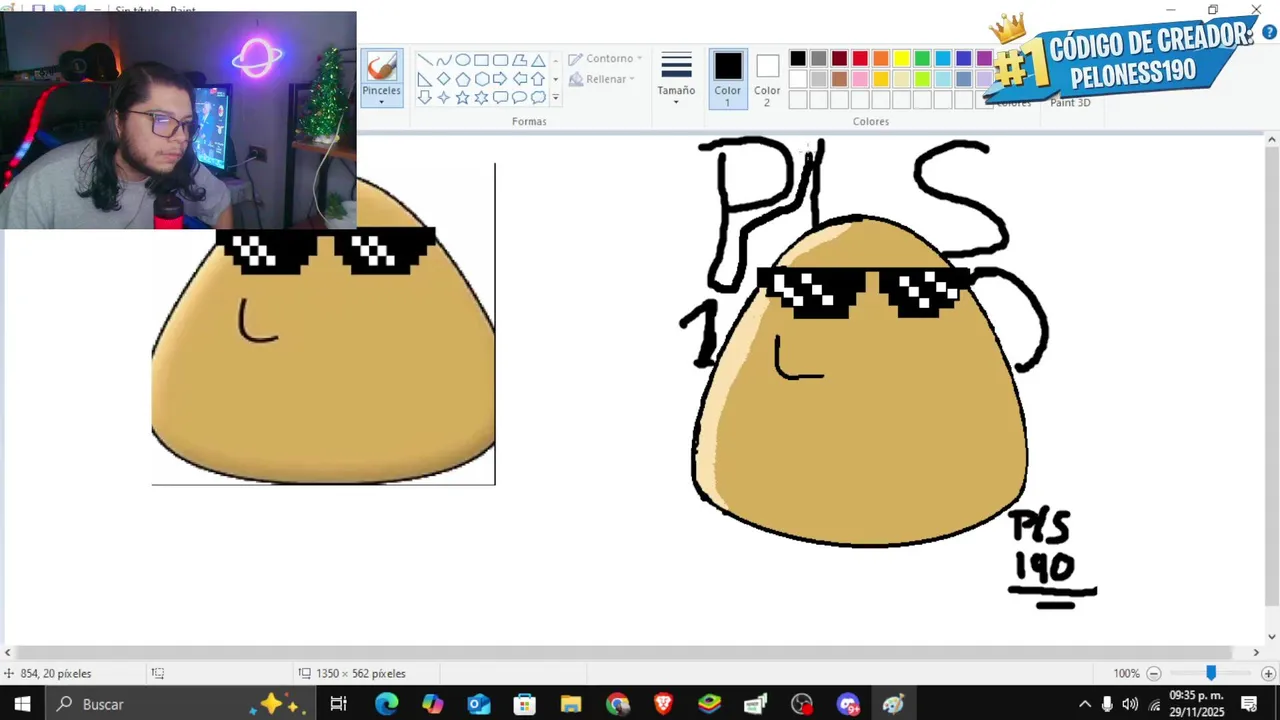Open the Pinceles dropdown arrow

381,101
